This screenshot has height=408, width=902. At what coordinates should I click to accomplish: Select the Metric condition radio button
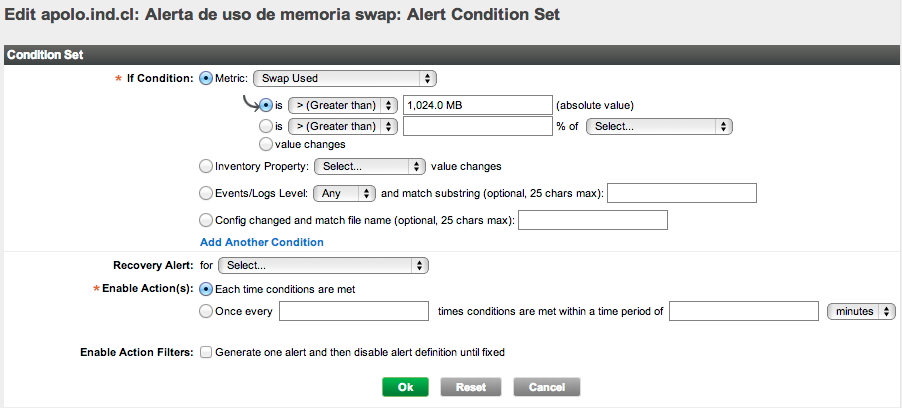click(x=207, y=78)
